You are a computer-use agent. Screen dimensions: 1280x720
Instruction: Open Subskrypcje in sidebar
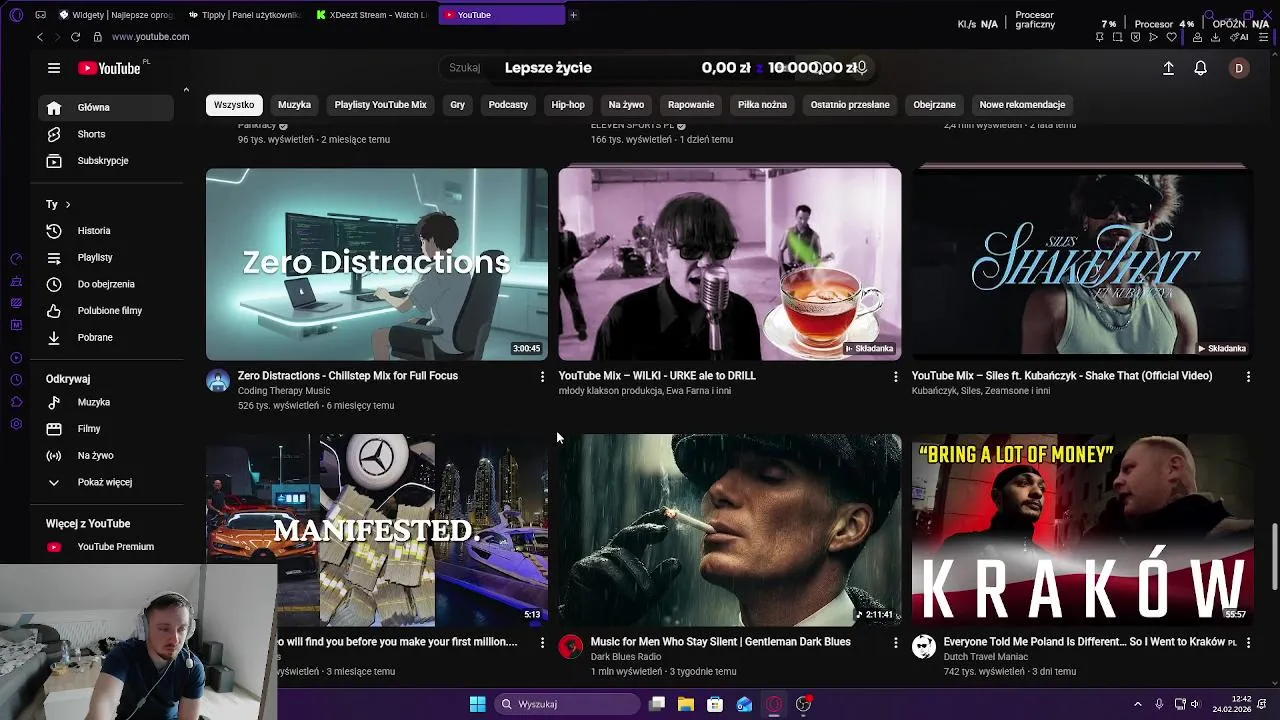coord(106,161)
